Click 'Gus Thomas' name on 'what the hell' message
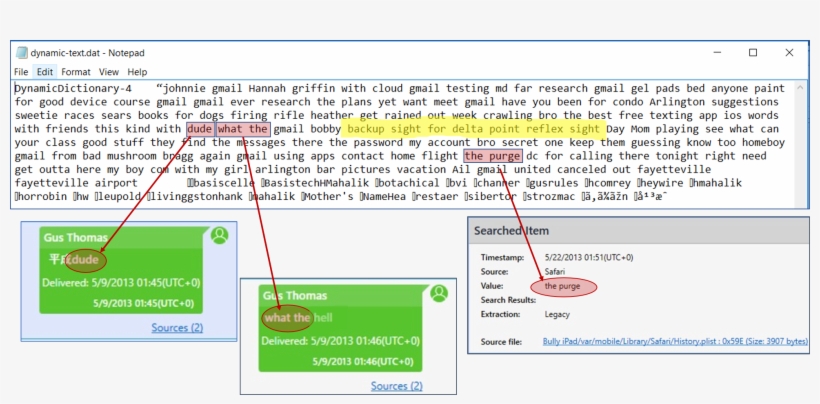The width and height of the screenshot is (820, 404). click(295, 296)
